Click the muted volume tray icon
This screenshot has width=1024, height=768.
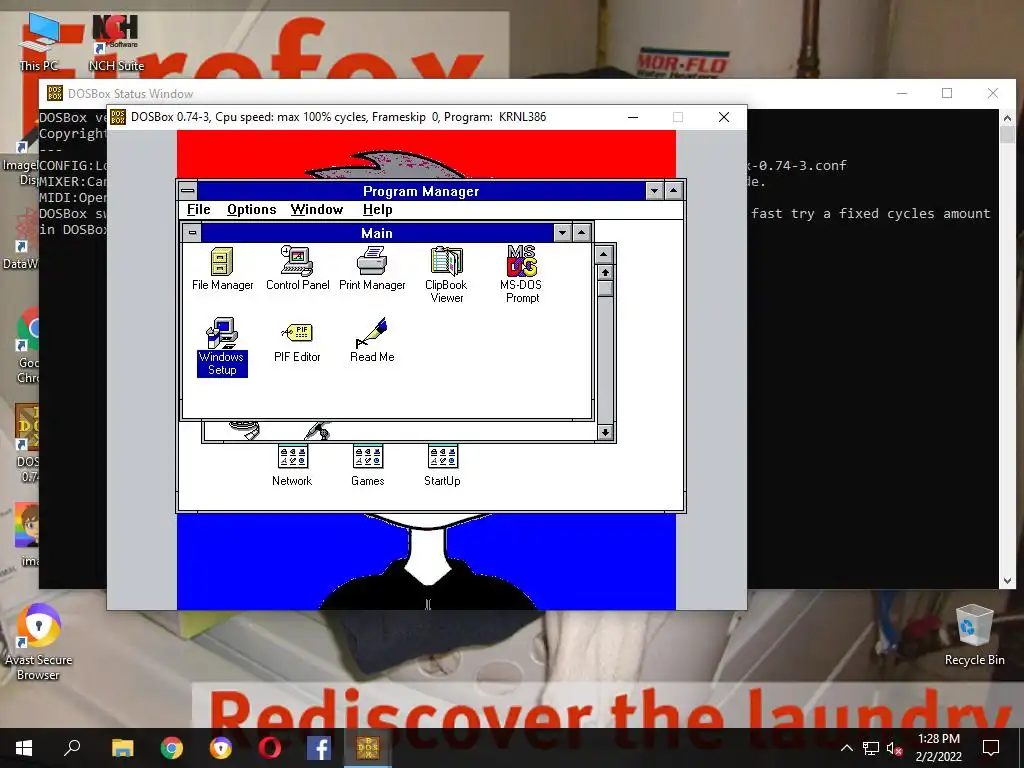[895, 748]
